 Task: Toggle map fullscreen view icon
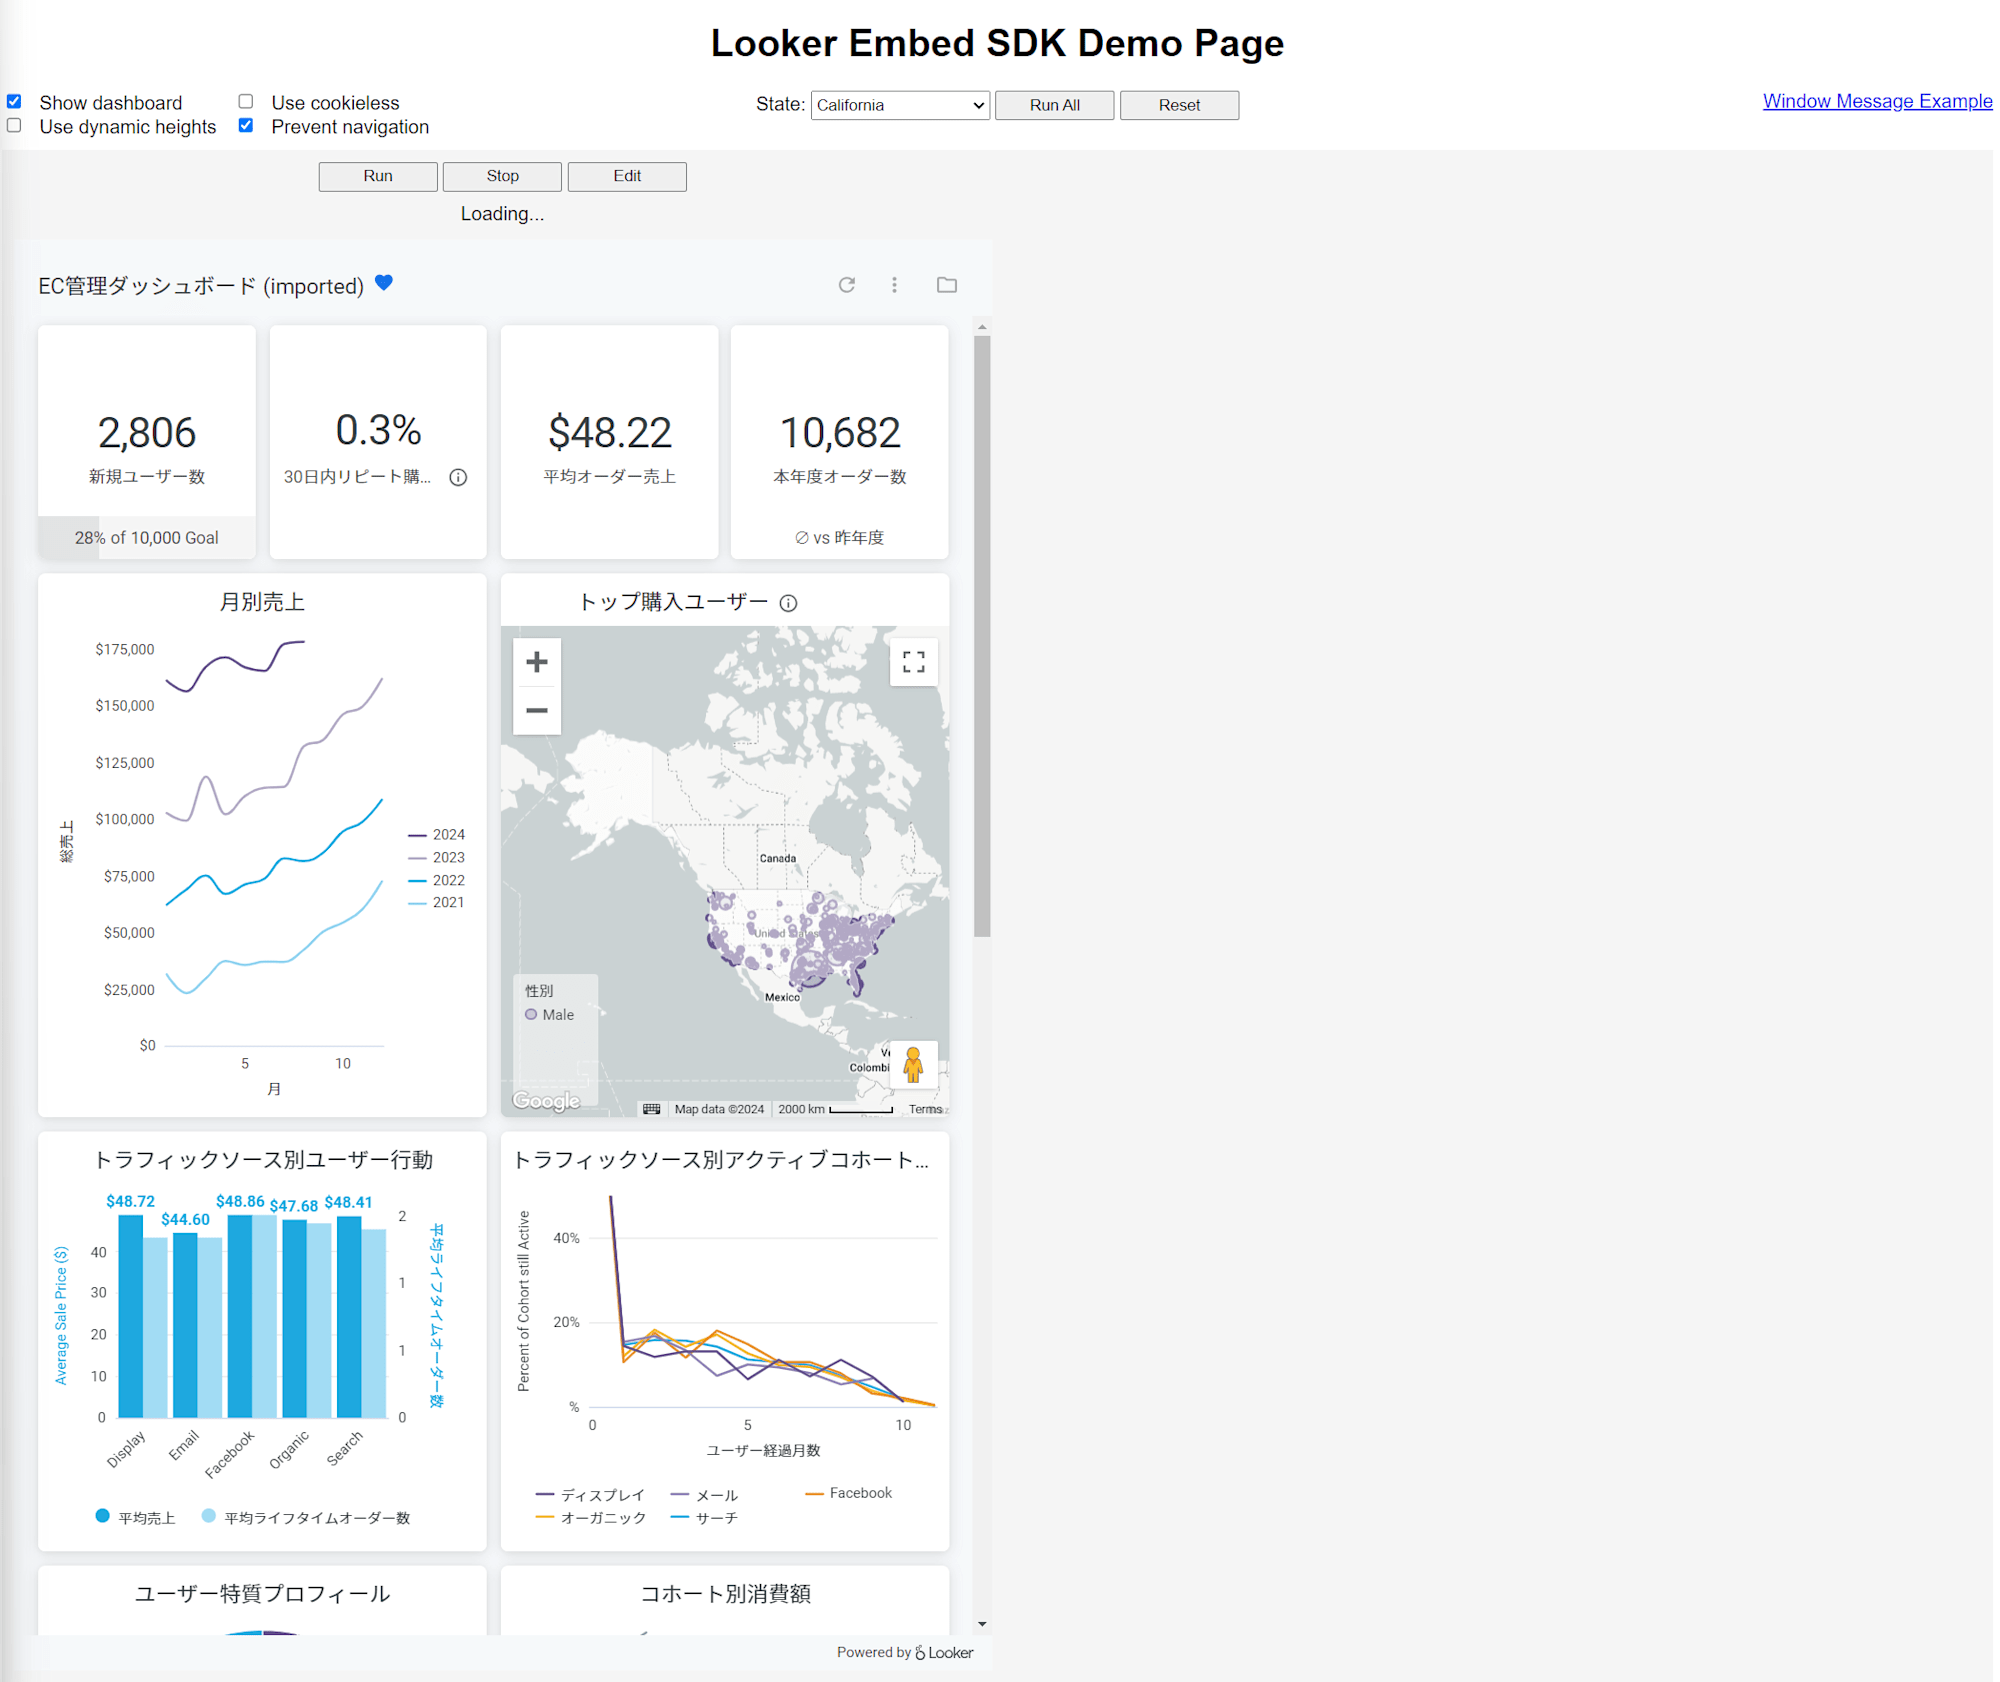[x=916, y=663]
